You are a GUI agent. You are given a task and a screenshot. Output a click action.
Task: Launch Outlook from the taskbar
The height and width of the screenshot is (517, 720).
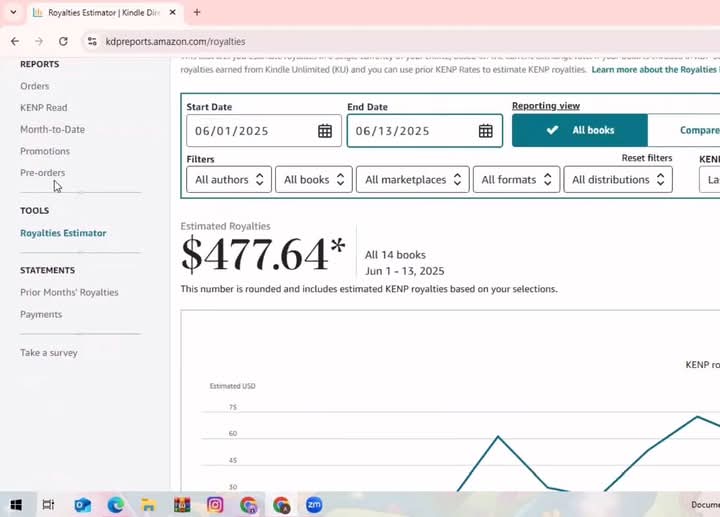click(83, 505)
